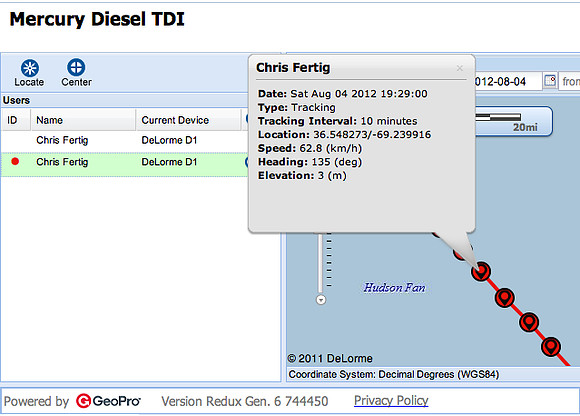Click the date field showing 2012-08-04
The image size is (580, 416).
(x=508, y=81)
